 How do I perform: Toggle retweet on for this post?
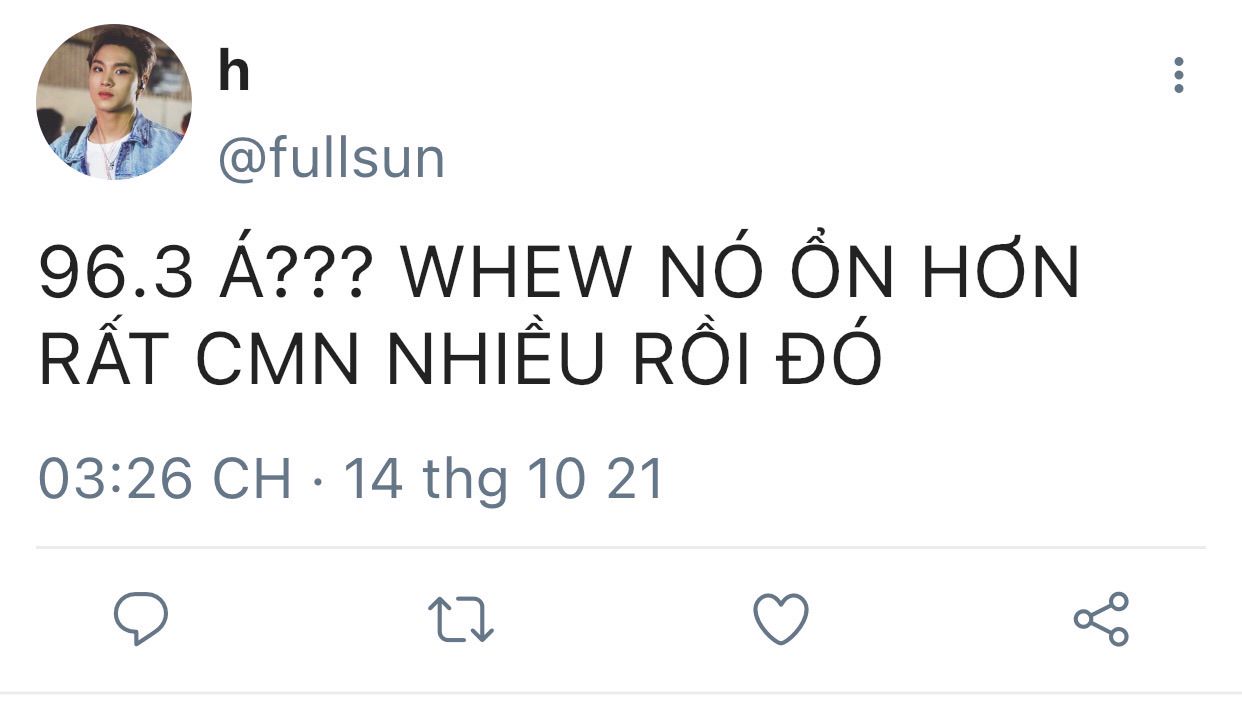point(460,620)
